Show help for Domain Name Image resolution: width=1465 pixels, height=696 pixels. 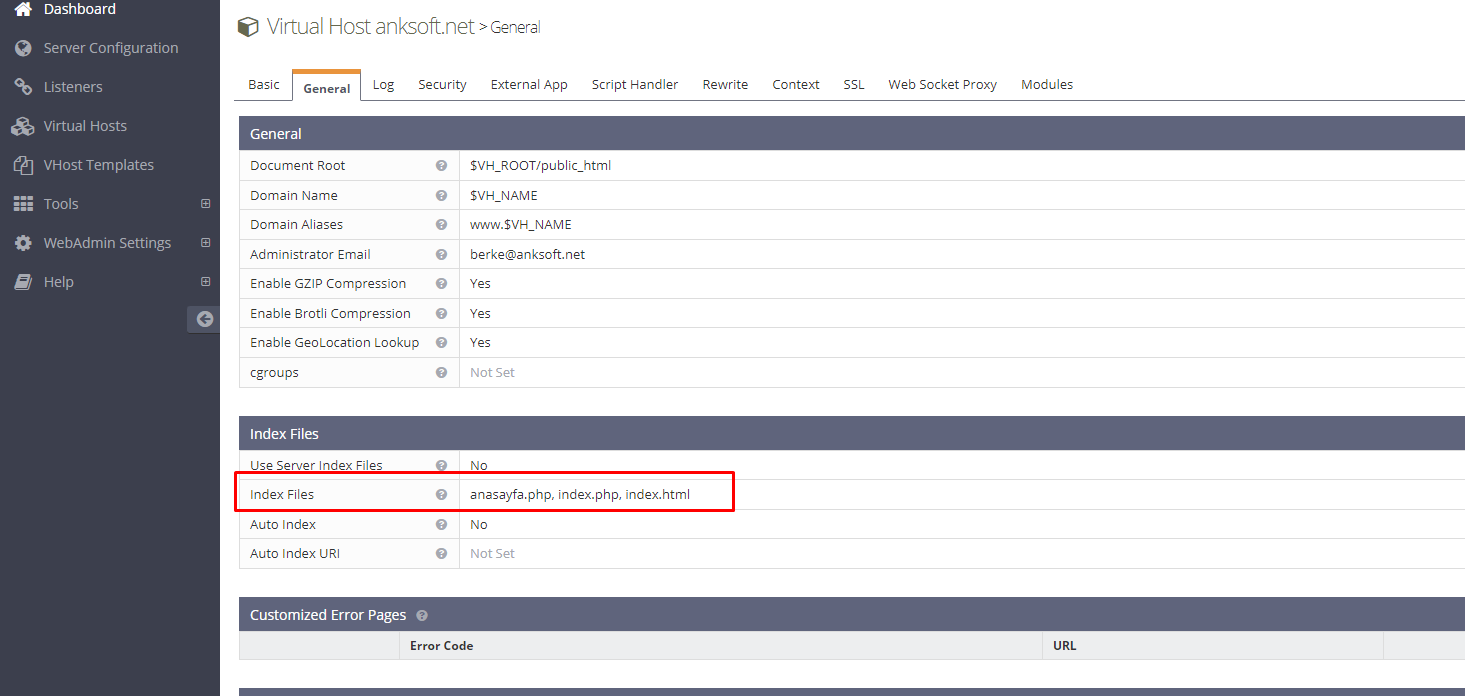tap(441, 196)
